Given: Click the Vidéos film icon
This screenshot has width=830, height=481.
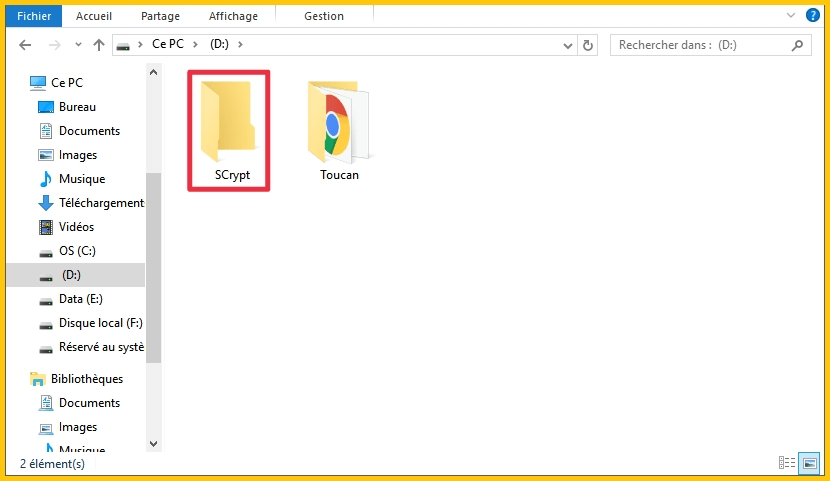Looking at the screenshot, I should click(46, 227).
